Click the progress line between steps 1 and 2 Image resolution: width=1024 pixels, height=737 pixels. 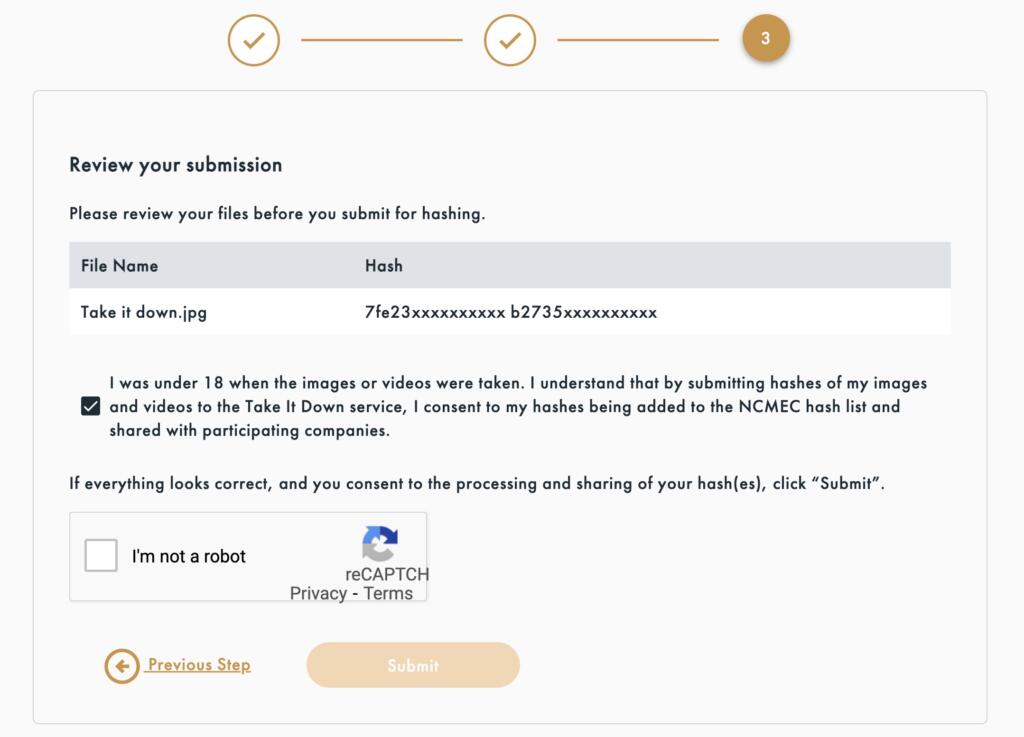tap(382, 40)
